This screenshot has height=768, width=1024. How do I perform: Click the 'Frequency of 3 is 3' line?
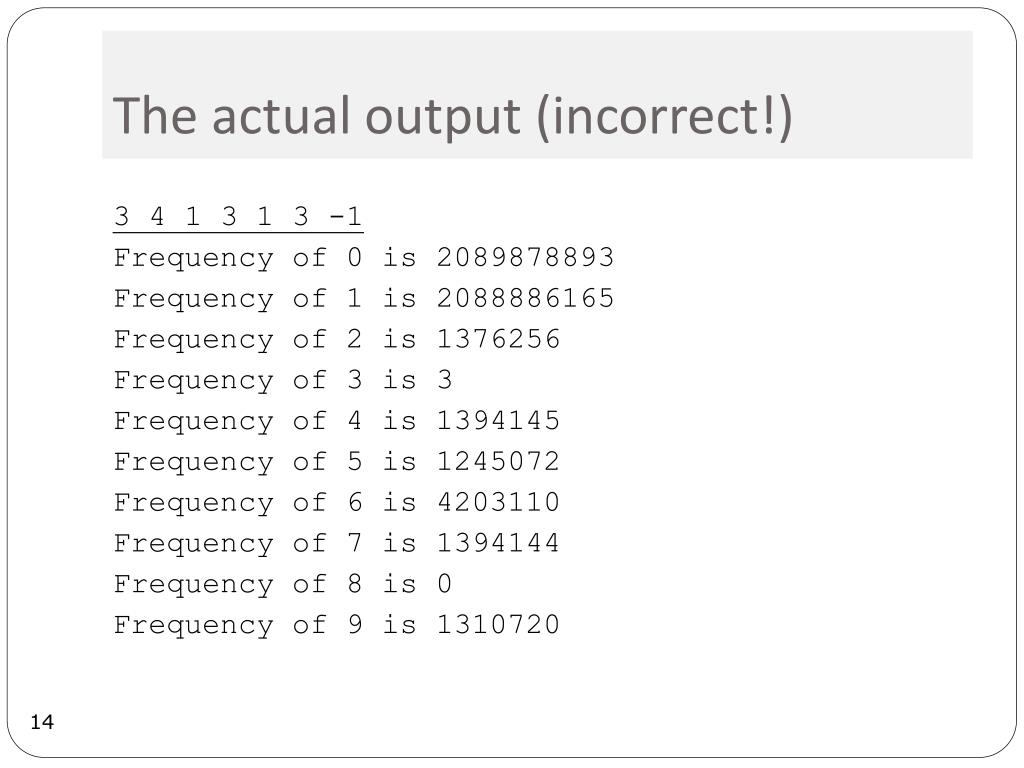(x=283, y=380)
